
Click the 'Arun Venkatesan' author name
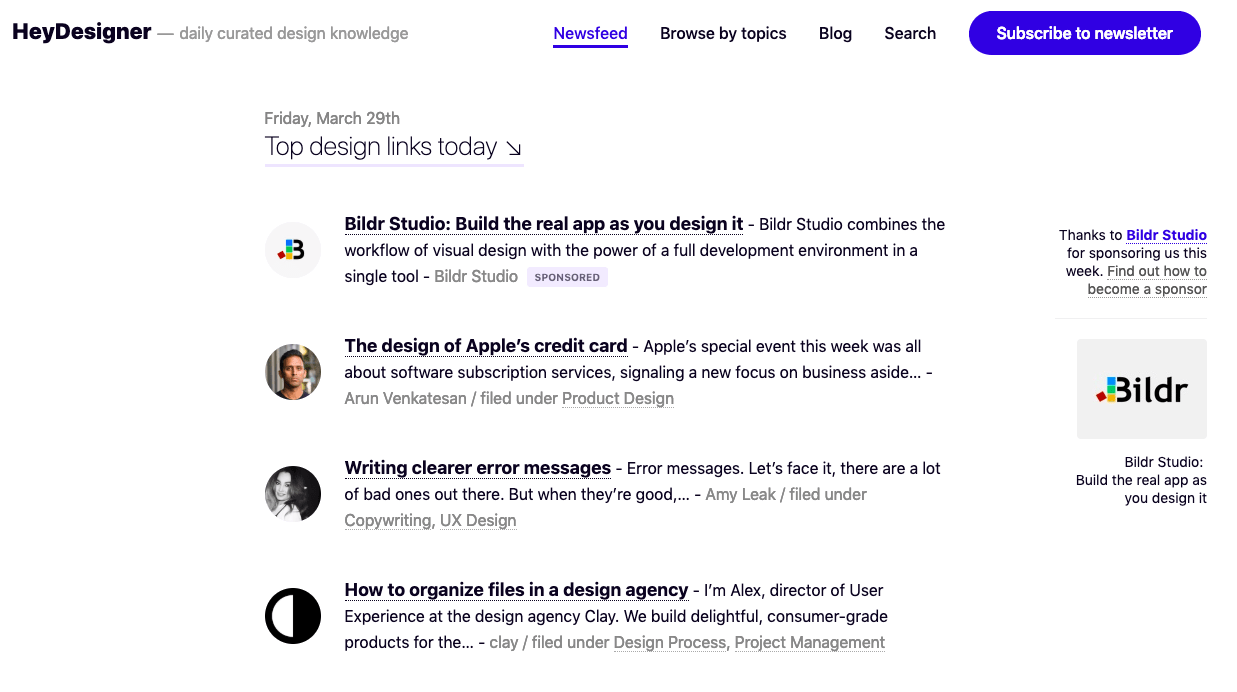coord(407,398)
